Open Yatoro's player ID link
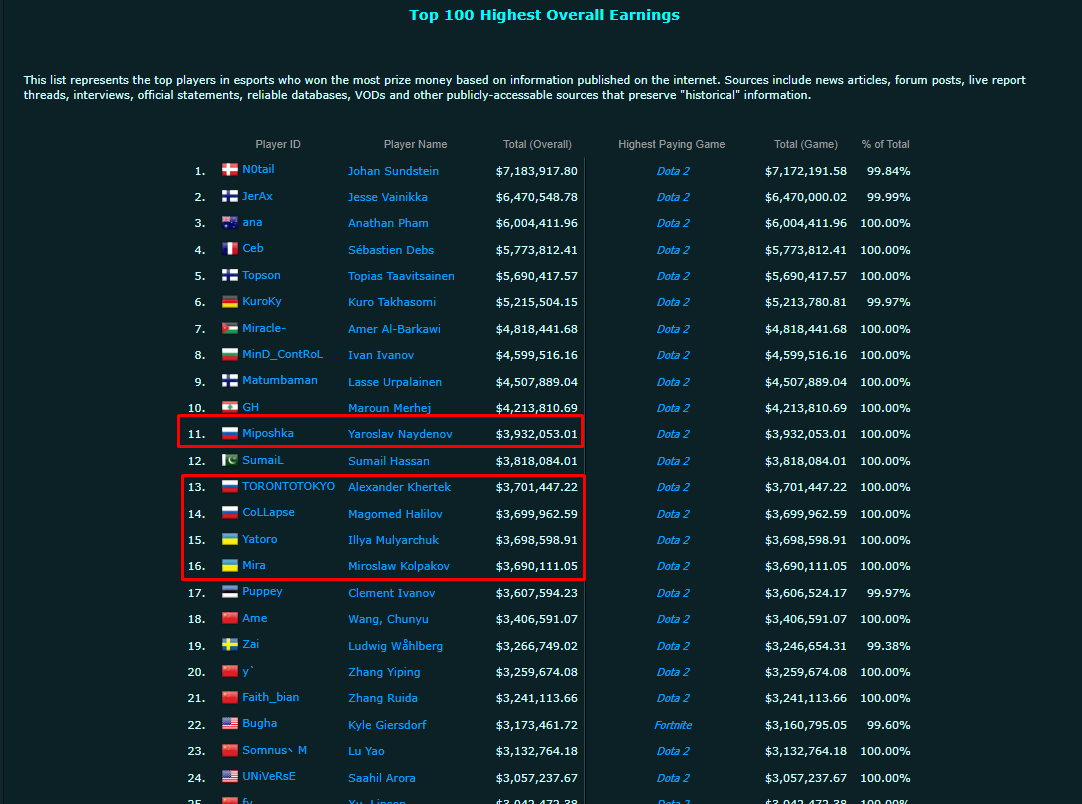This screenshot has width=1082, height=804. pos(259,540)
